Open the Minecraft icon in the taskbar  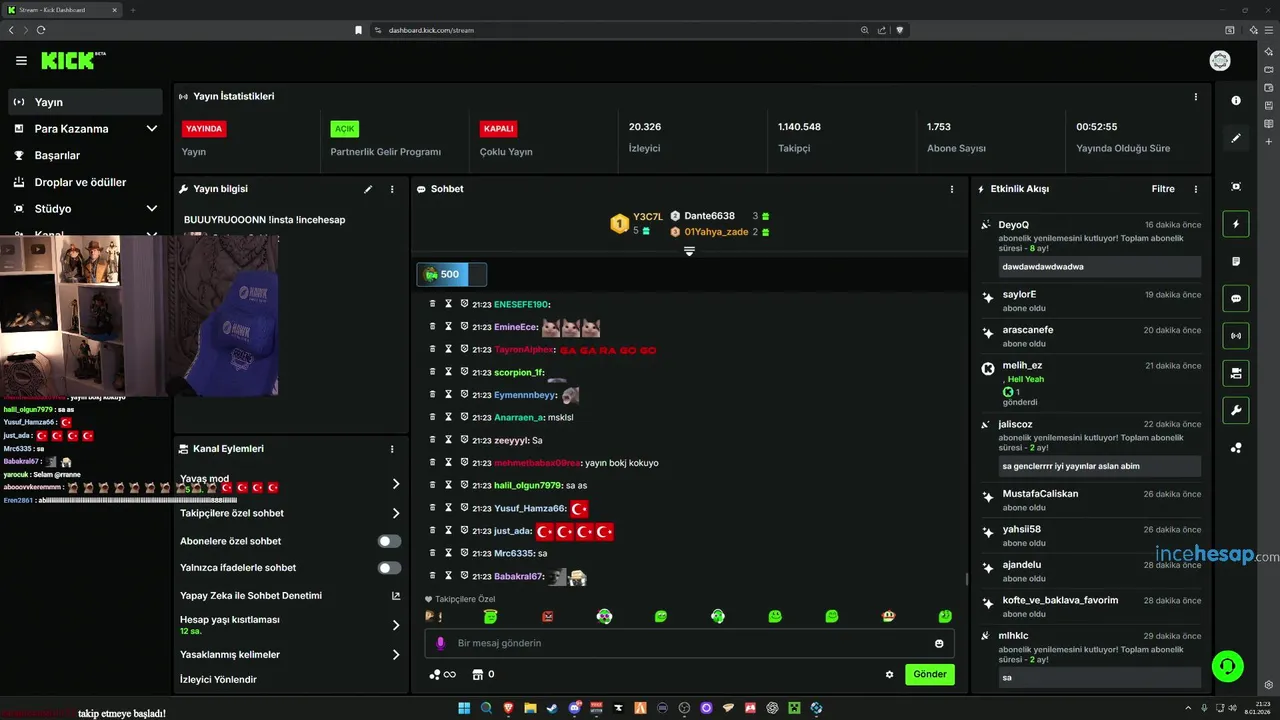point(795,708)
